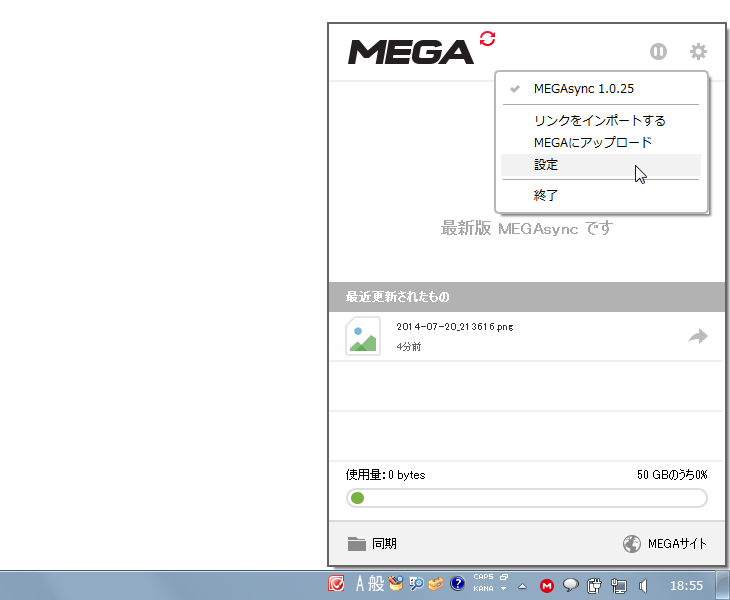Click the globe icon beside MEGAサイト

(632, 544)
